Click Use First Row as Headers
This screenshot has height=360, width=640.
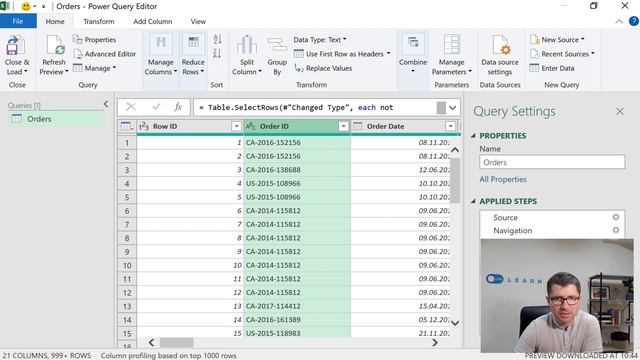(342, 54)
